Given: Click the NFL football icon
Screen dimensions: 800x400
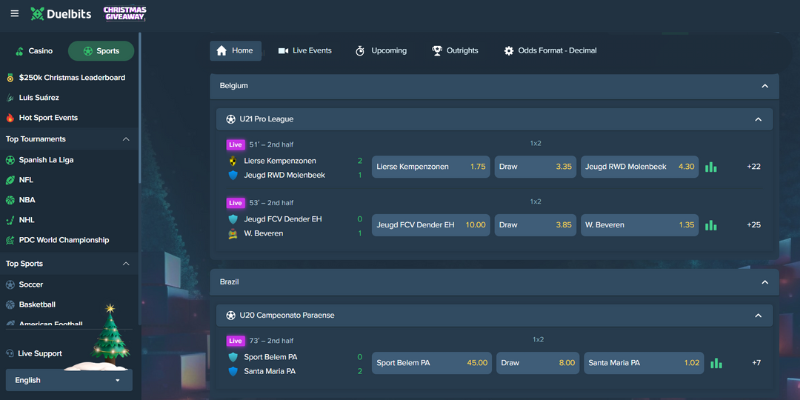Looking at the screenshot, I should point(10,180).
